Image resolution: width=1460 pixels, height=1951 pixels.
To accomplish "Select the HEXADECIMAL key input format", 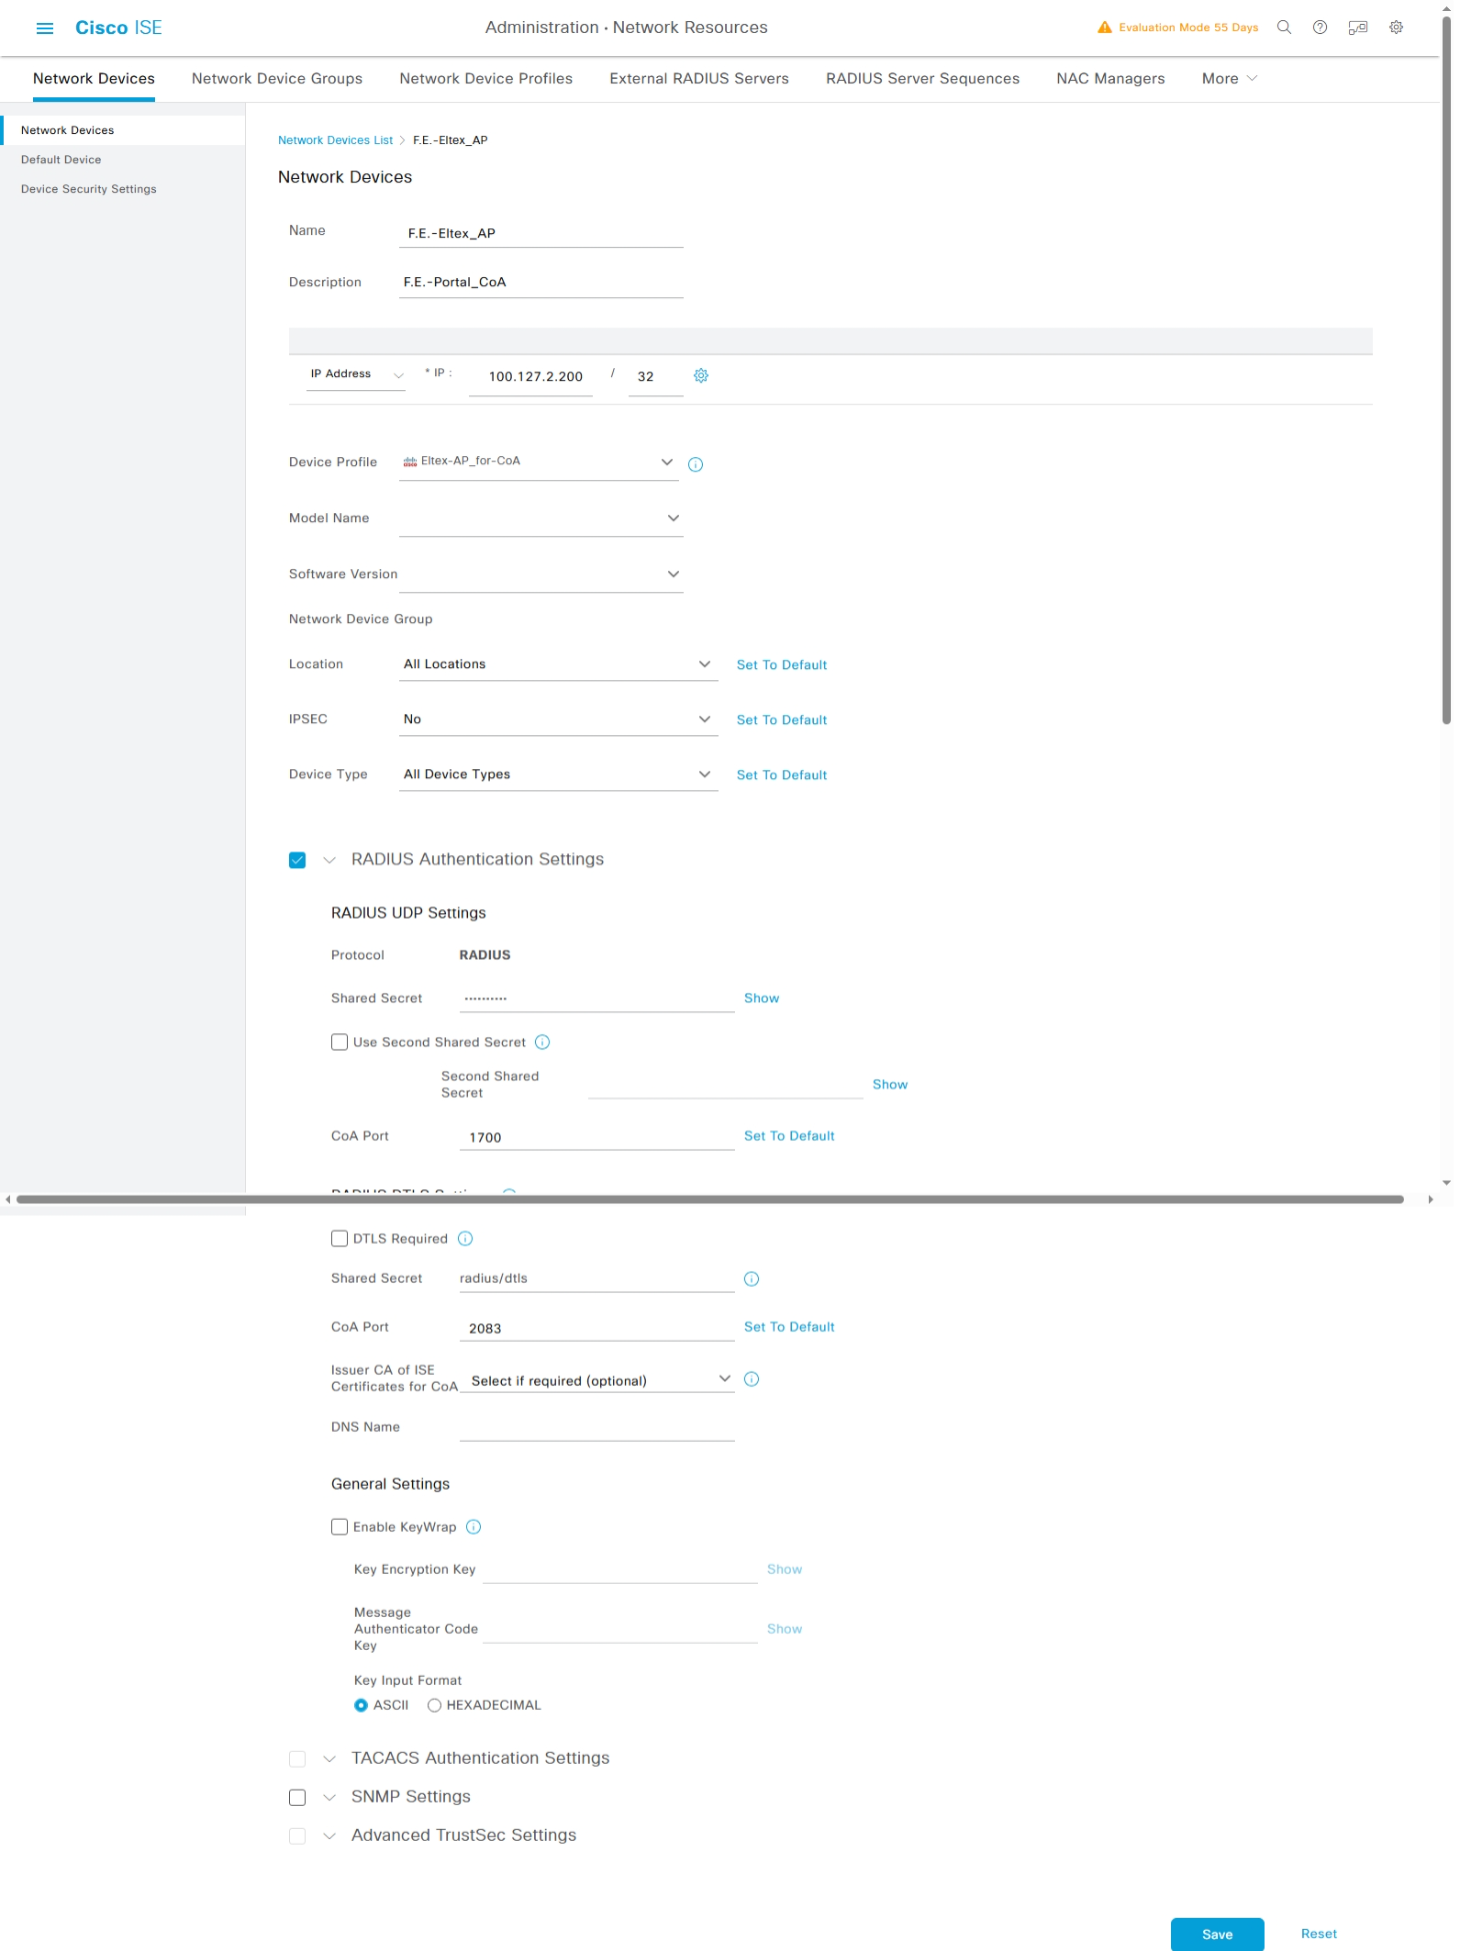I will pyautogui.click(x=435, y=1705).
